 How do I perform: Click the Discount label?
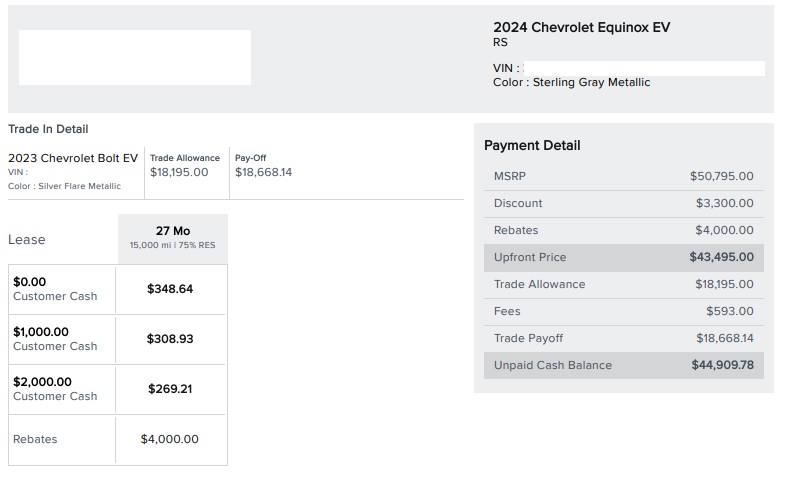point(518,204)
